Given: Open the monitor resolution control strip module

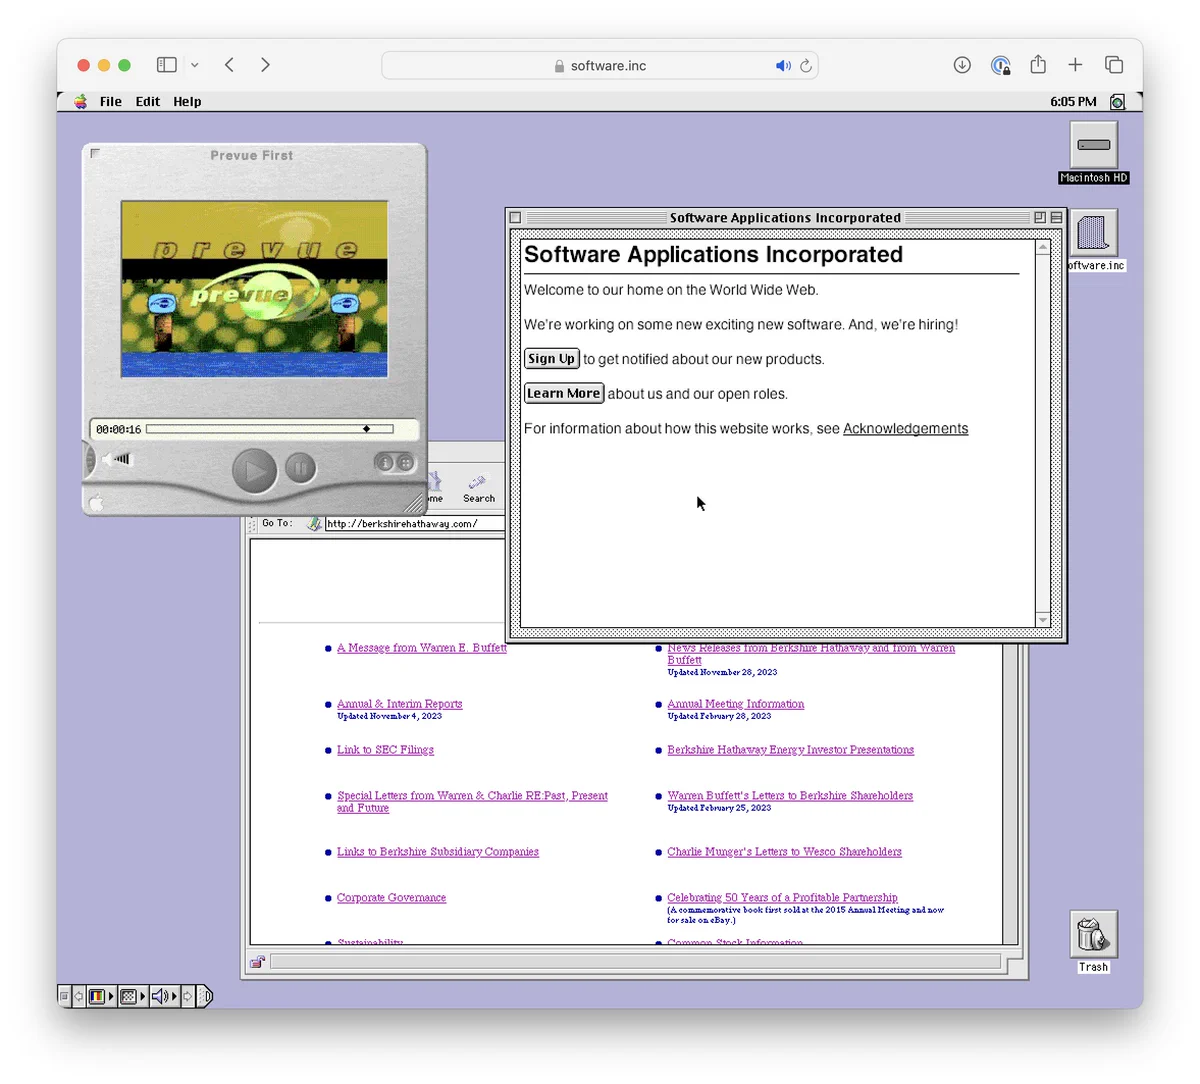Looking at the screenshot, I should [x=132, y=996].
